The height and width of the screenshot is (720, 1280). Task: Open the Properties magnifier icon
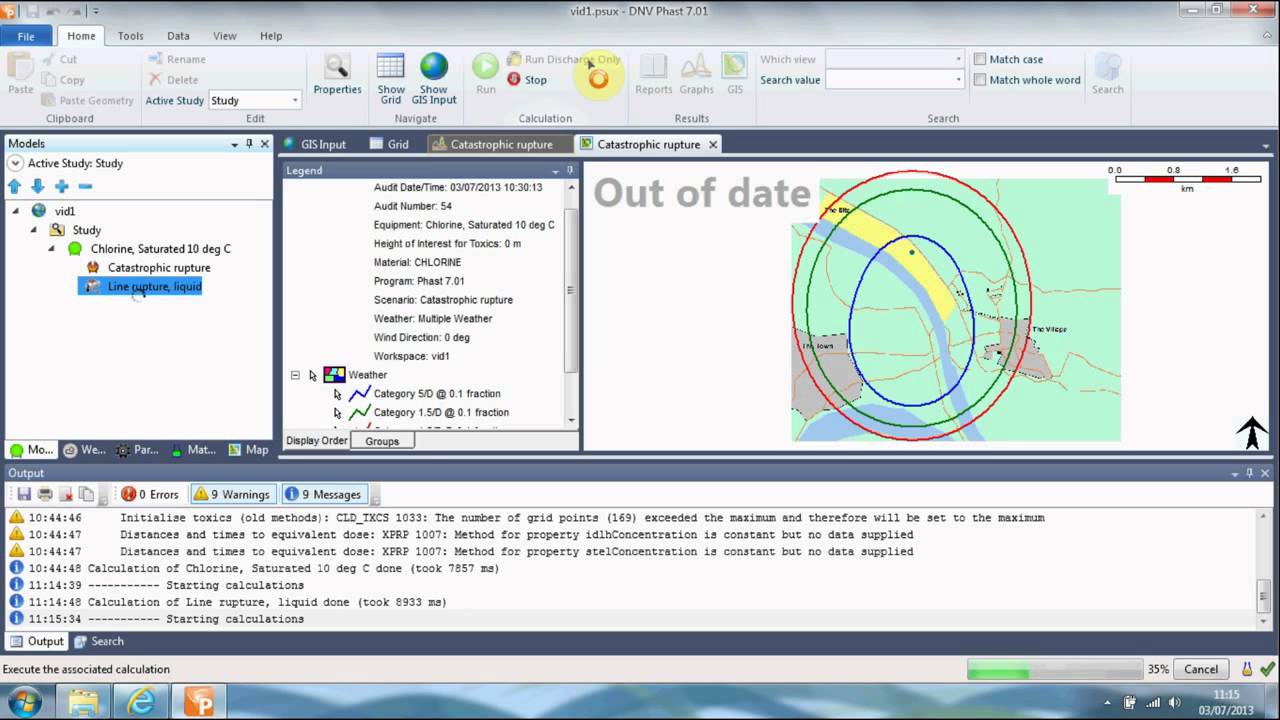337,68
